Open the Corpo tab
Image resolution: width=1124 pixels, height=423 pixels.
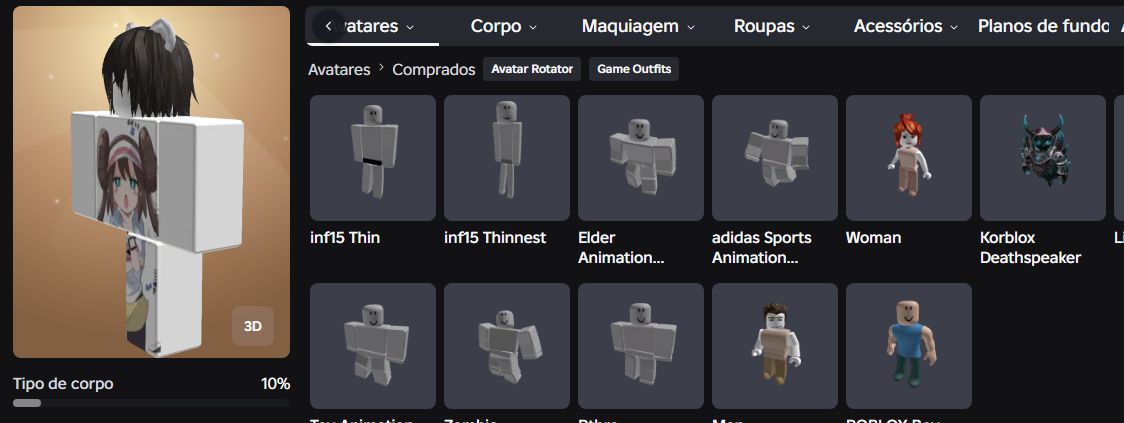[x=503, y=27]
